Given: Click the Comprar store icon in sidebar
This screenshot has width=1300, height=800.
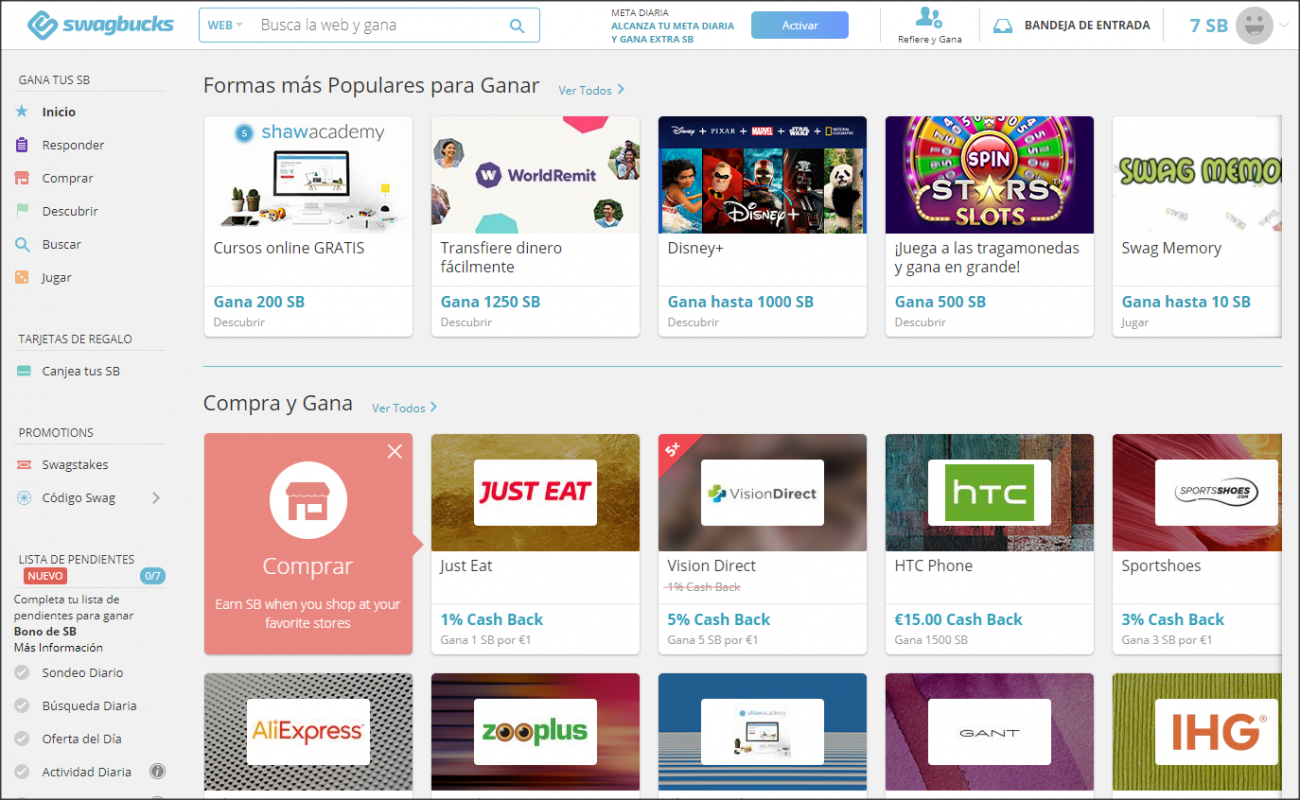Looking at the screenshot, I should 22,178.
